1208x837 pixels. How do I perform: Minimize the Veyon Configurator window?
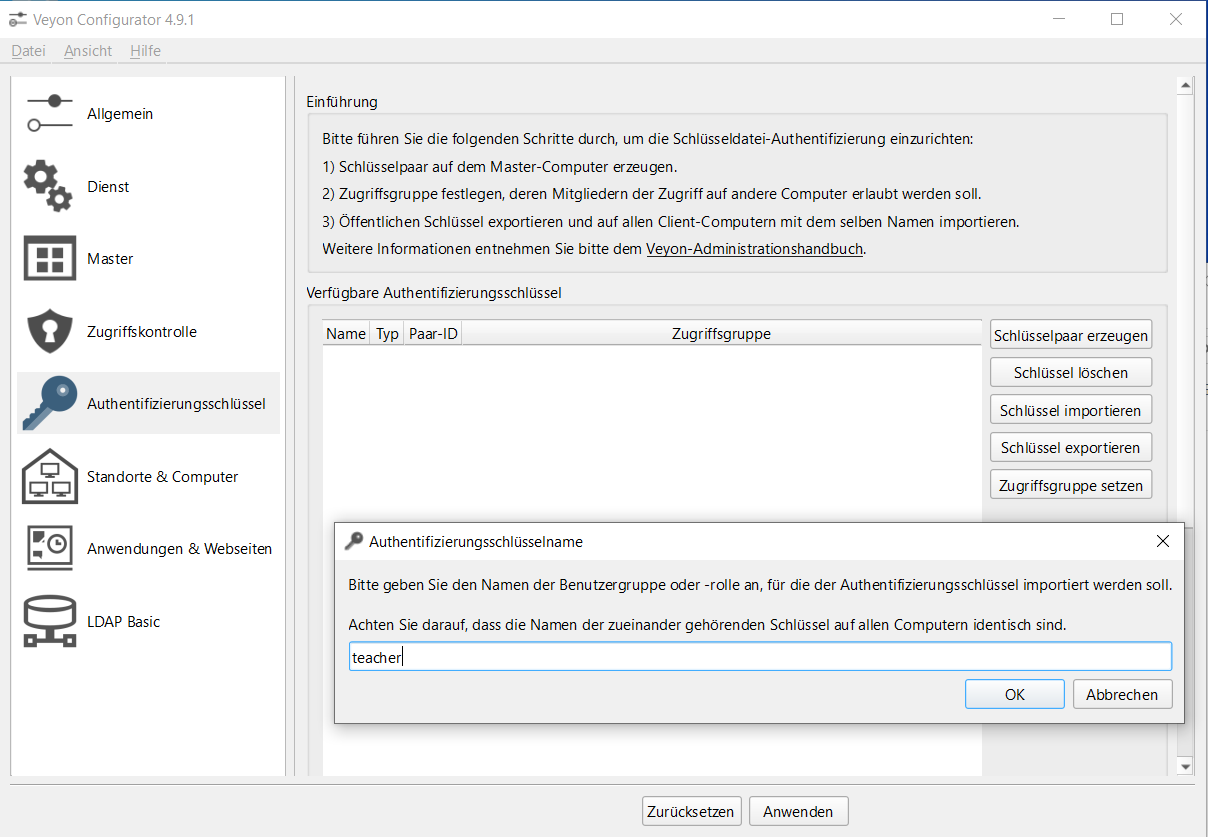tap(1058, 18)
